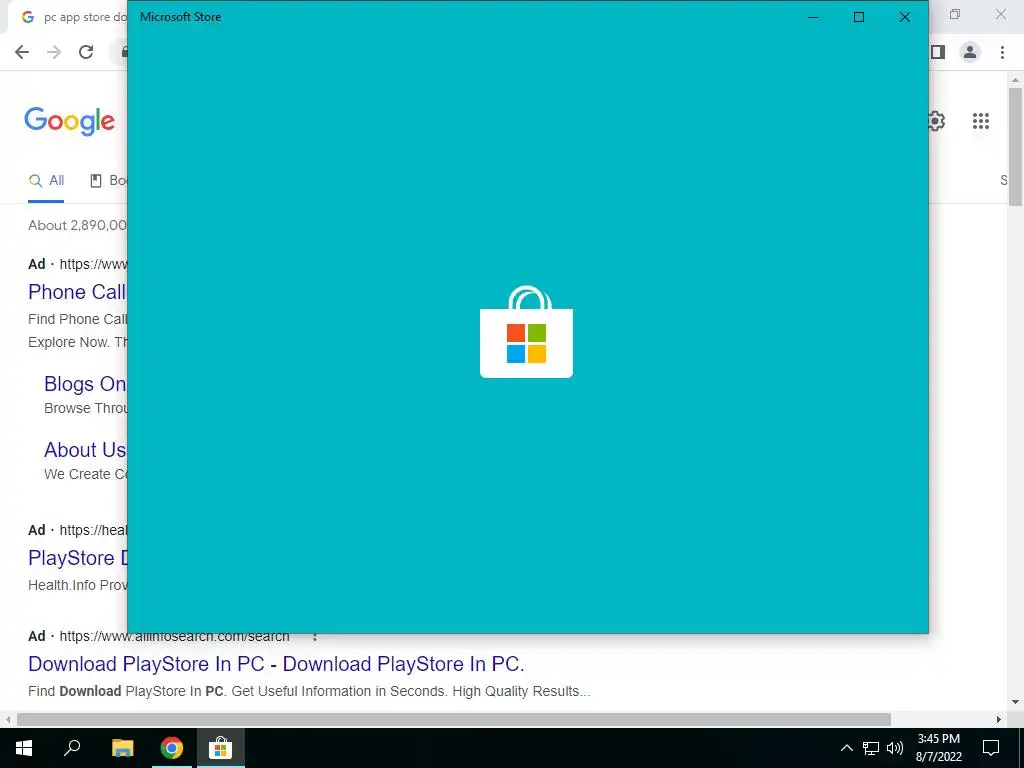Screen dimensions: 1024x768
Task: Go forward in the Chrome window
Action: click(54, 52)
